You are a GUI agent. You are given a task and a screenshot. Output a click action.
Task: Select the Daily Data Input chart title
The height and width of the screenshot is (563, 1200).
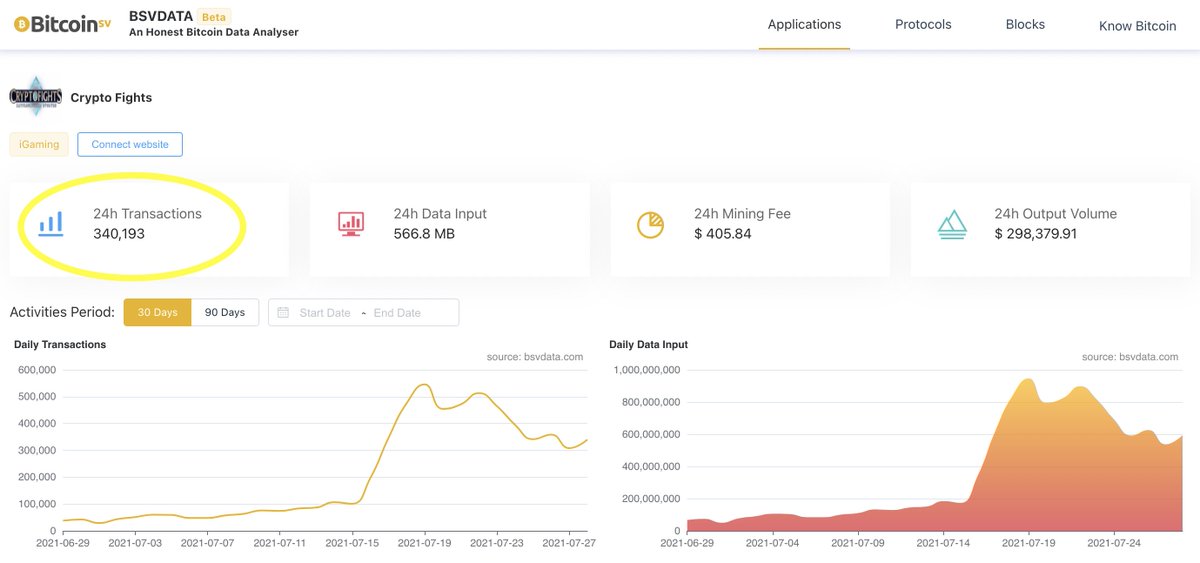click(x=648, y=345)
